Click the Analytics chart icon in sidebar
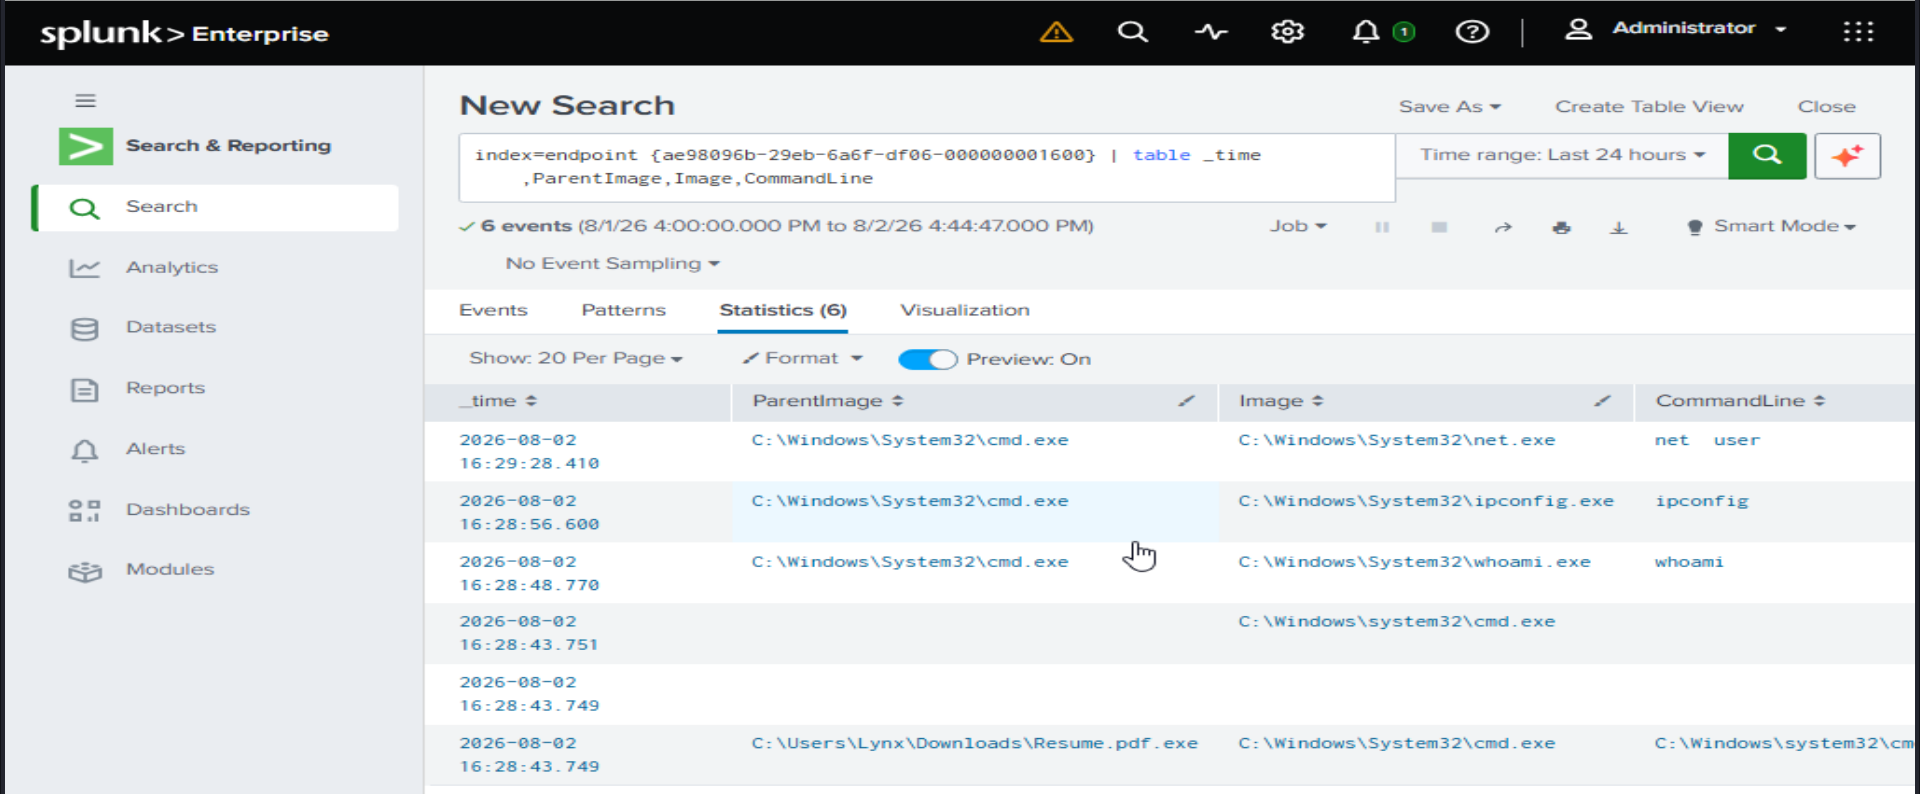 84,268
